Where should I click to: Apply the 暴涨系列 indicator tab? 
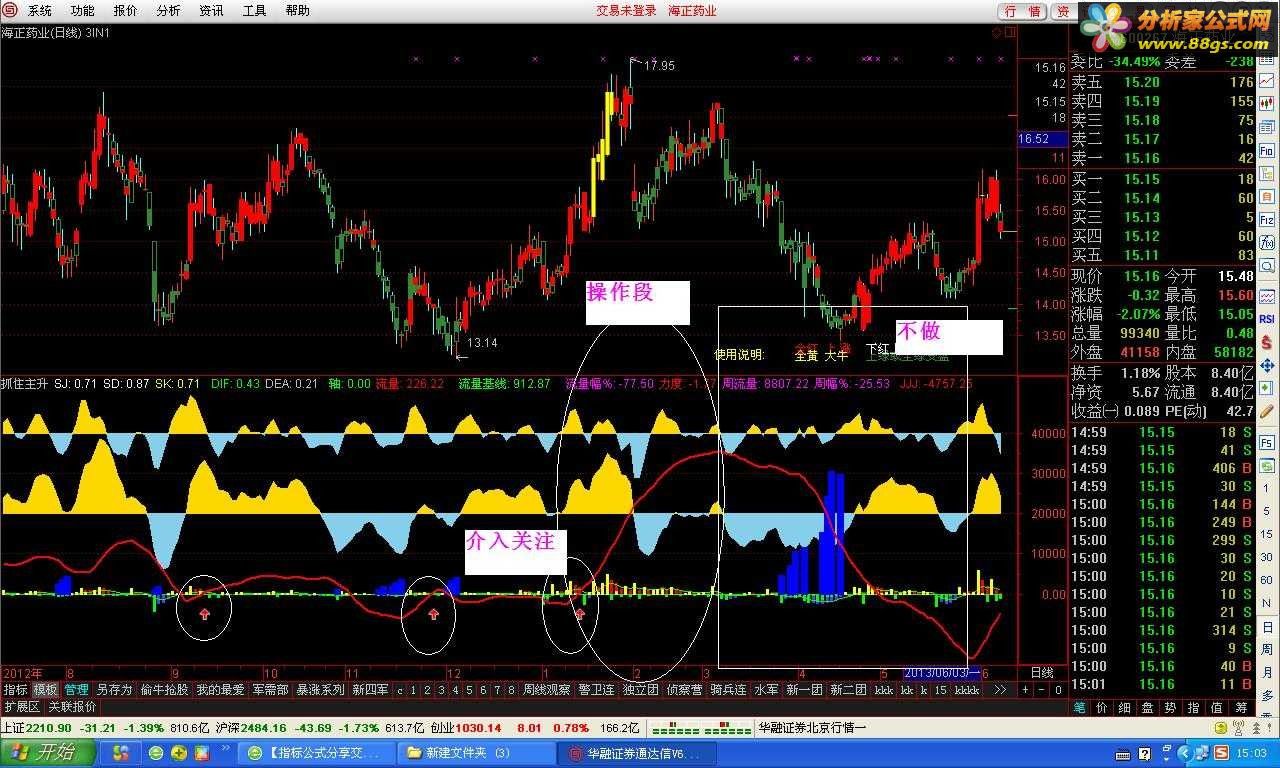tap(320, 690)
